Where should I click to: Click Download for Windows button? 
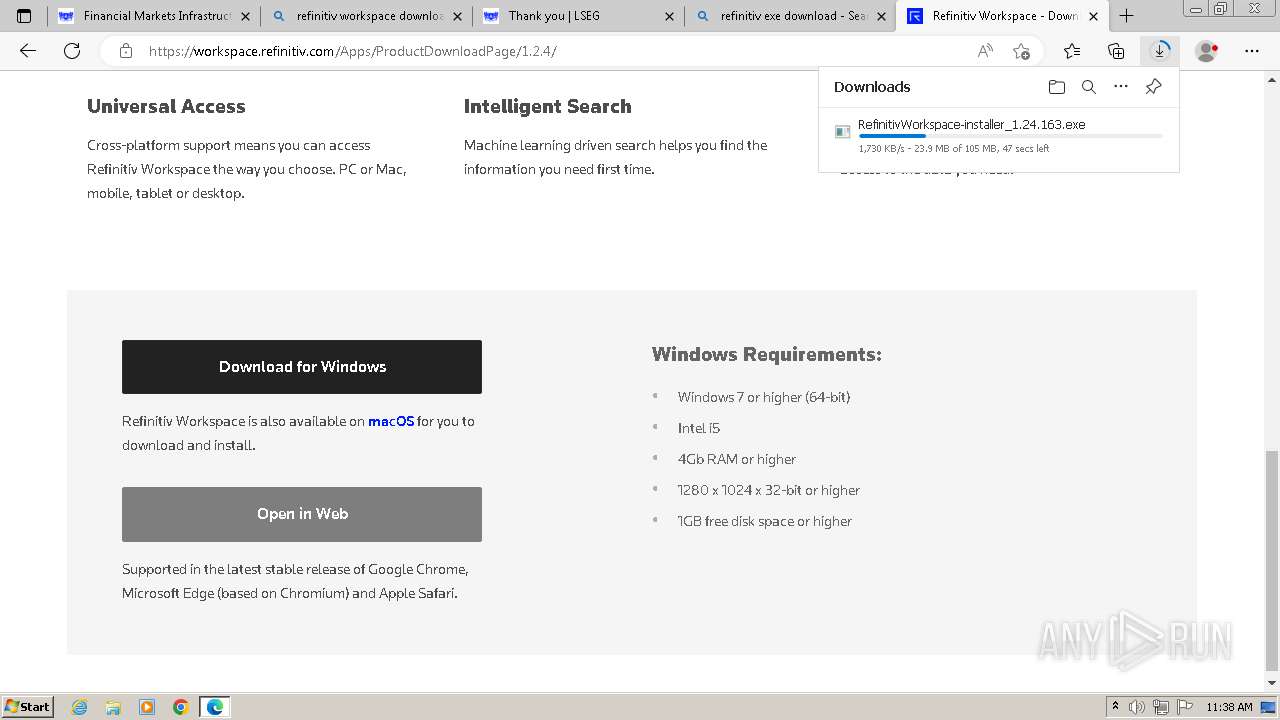pyautogui.click(x=302, y=367)
